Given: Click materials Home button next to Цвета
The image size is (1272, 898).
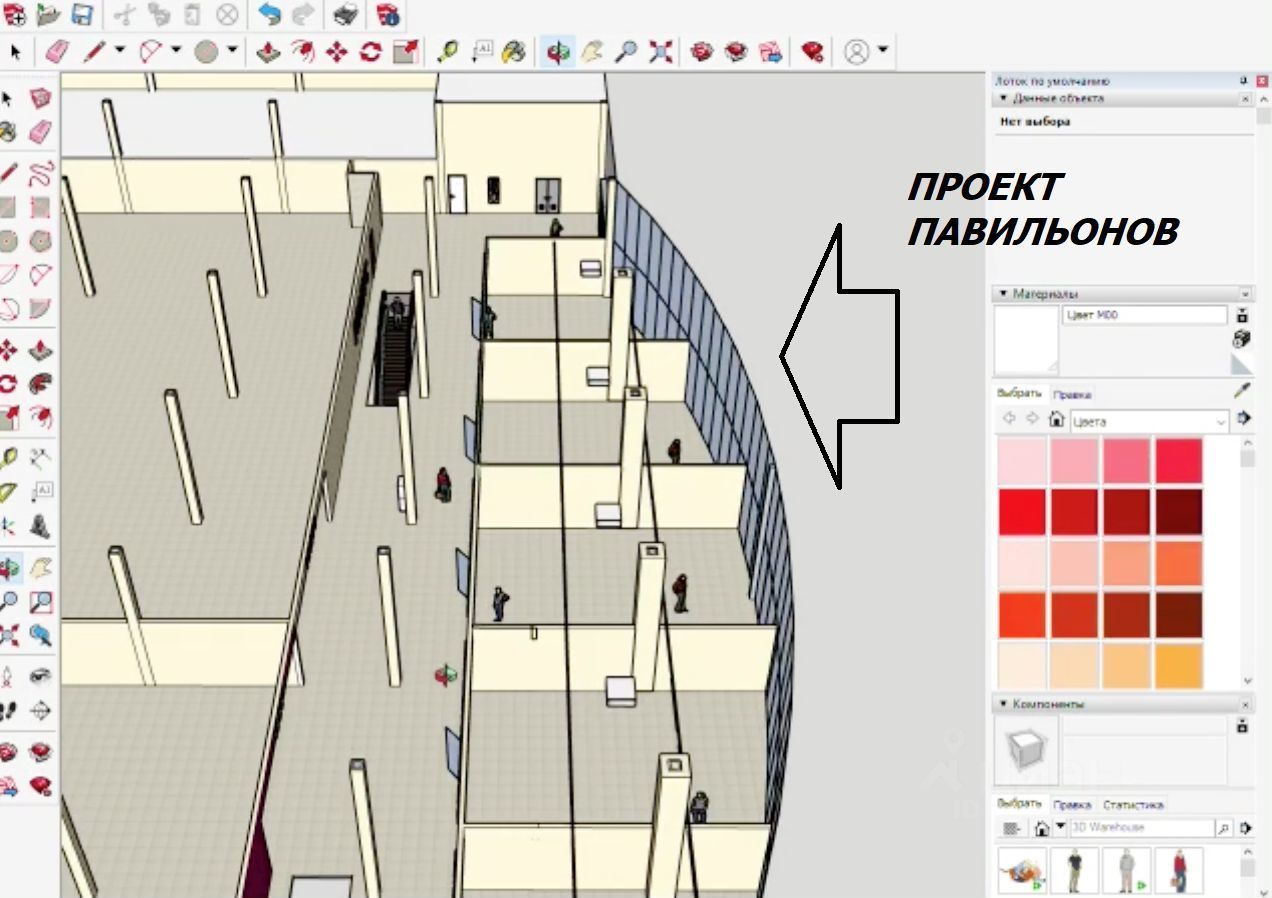Looking at the screenshot, I should [x=1056, y=421].
